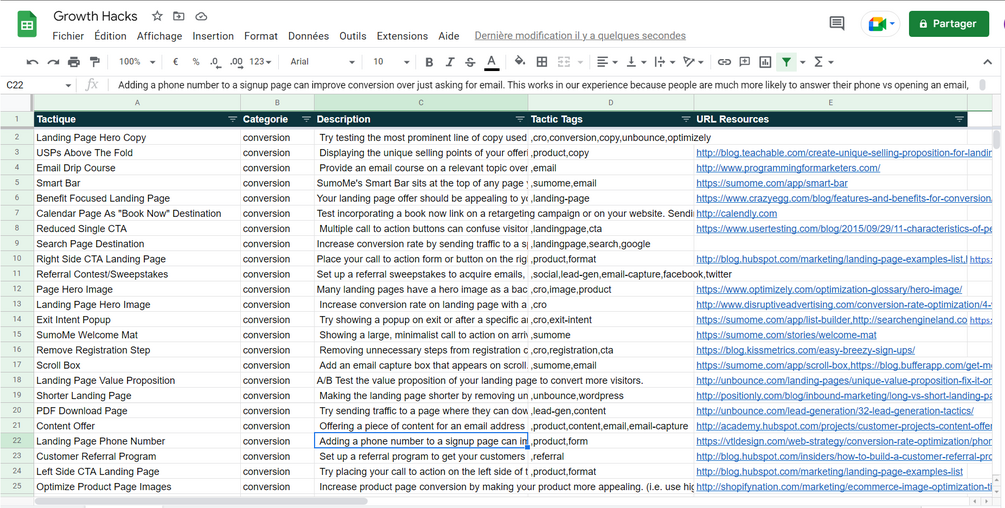Open the Fichier menu
The width and height of the screenshot is (1005, 508).
[68, 36]
